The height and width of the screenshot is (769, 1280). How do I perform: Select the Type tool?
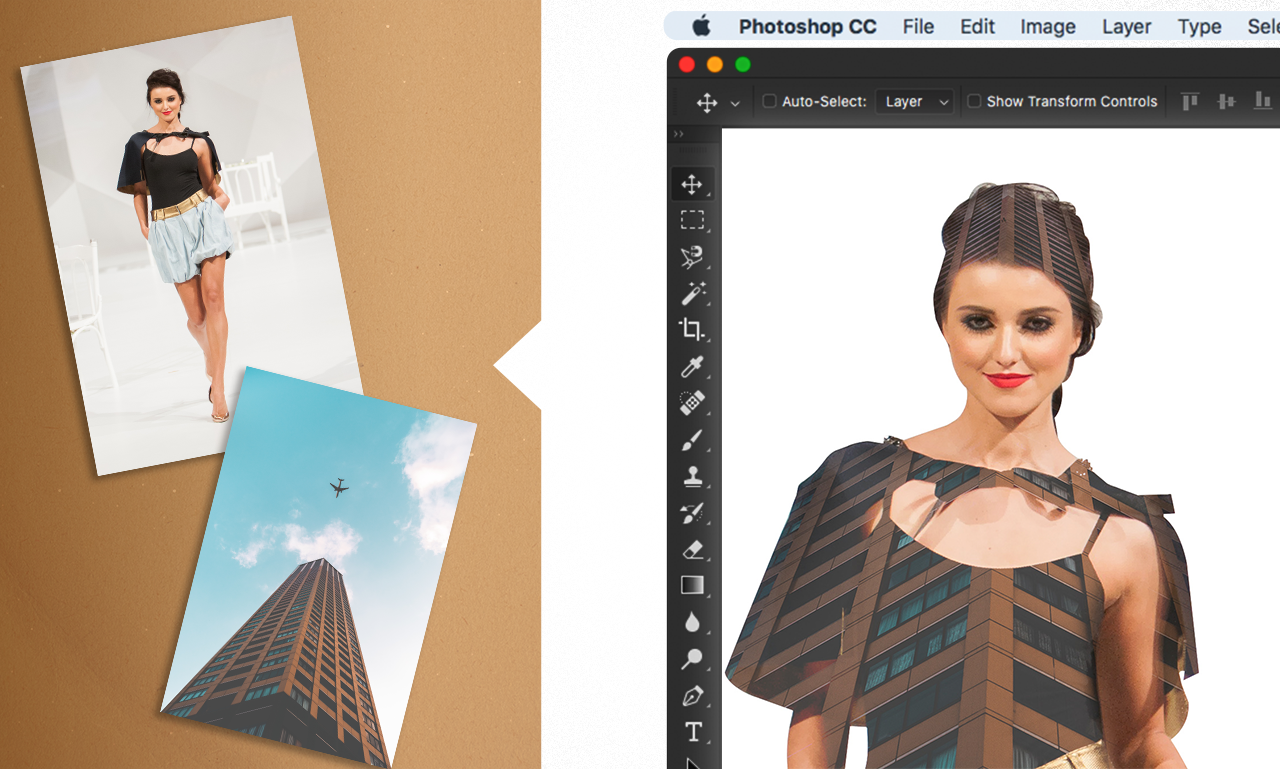pyautogui.click(x=692, y=732)
